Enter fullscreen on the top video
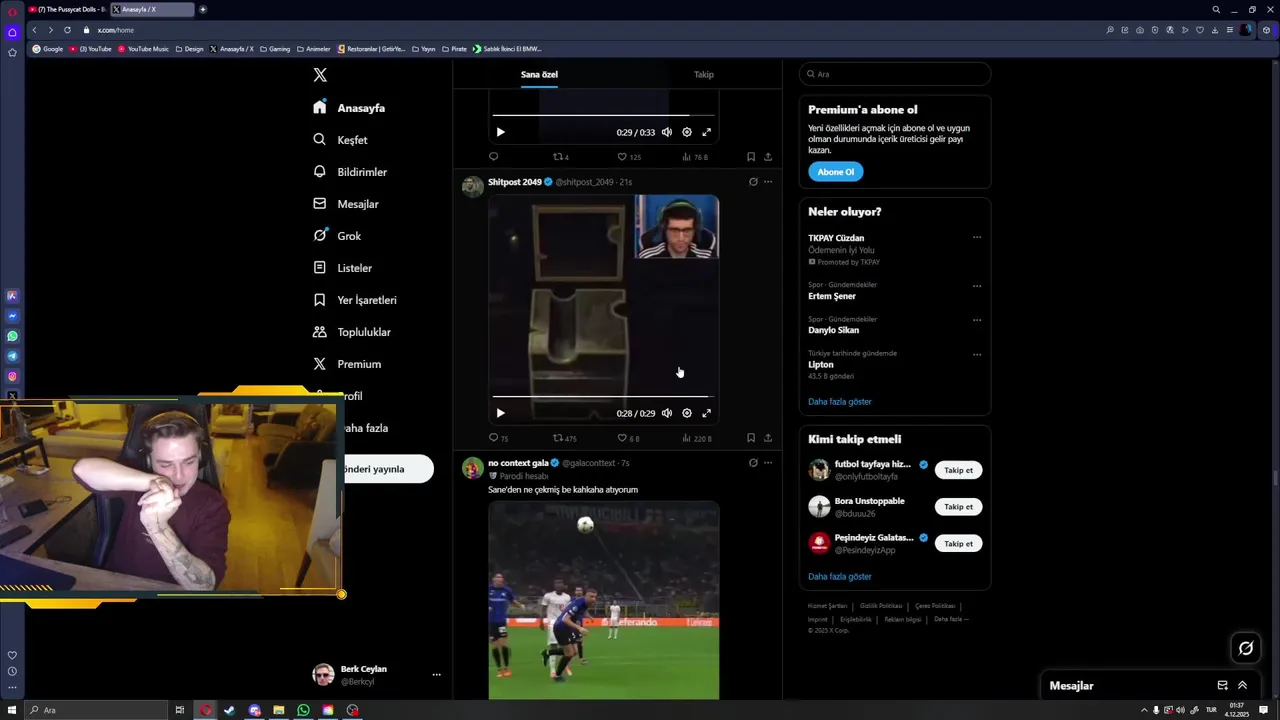The width and height of the screenshot is (1280, 720). pyautogui.click(x=707, y=132)
